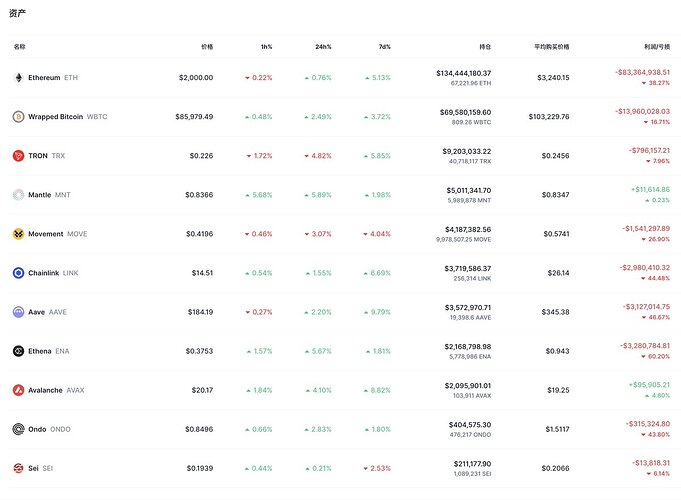The width and height of the screenshot is (681, 500).
Task: Open the Avalanche AVAX asset name link
Action: [56, 391]
